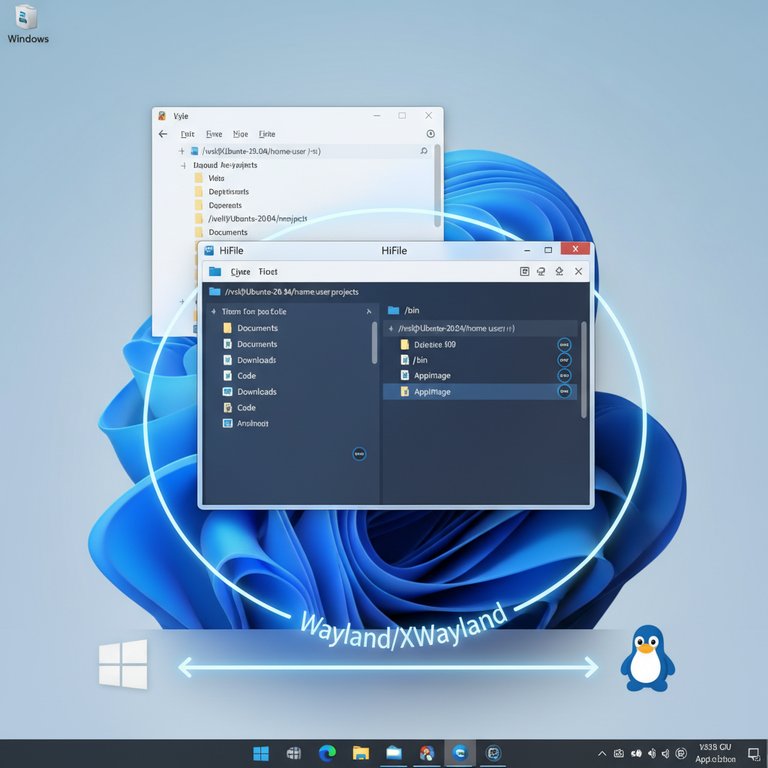Image resolution: width=768 pixels, height=768 pixels.
Task: Open the Mioe menu in Vyle
Action: [x=240, y=134]
